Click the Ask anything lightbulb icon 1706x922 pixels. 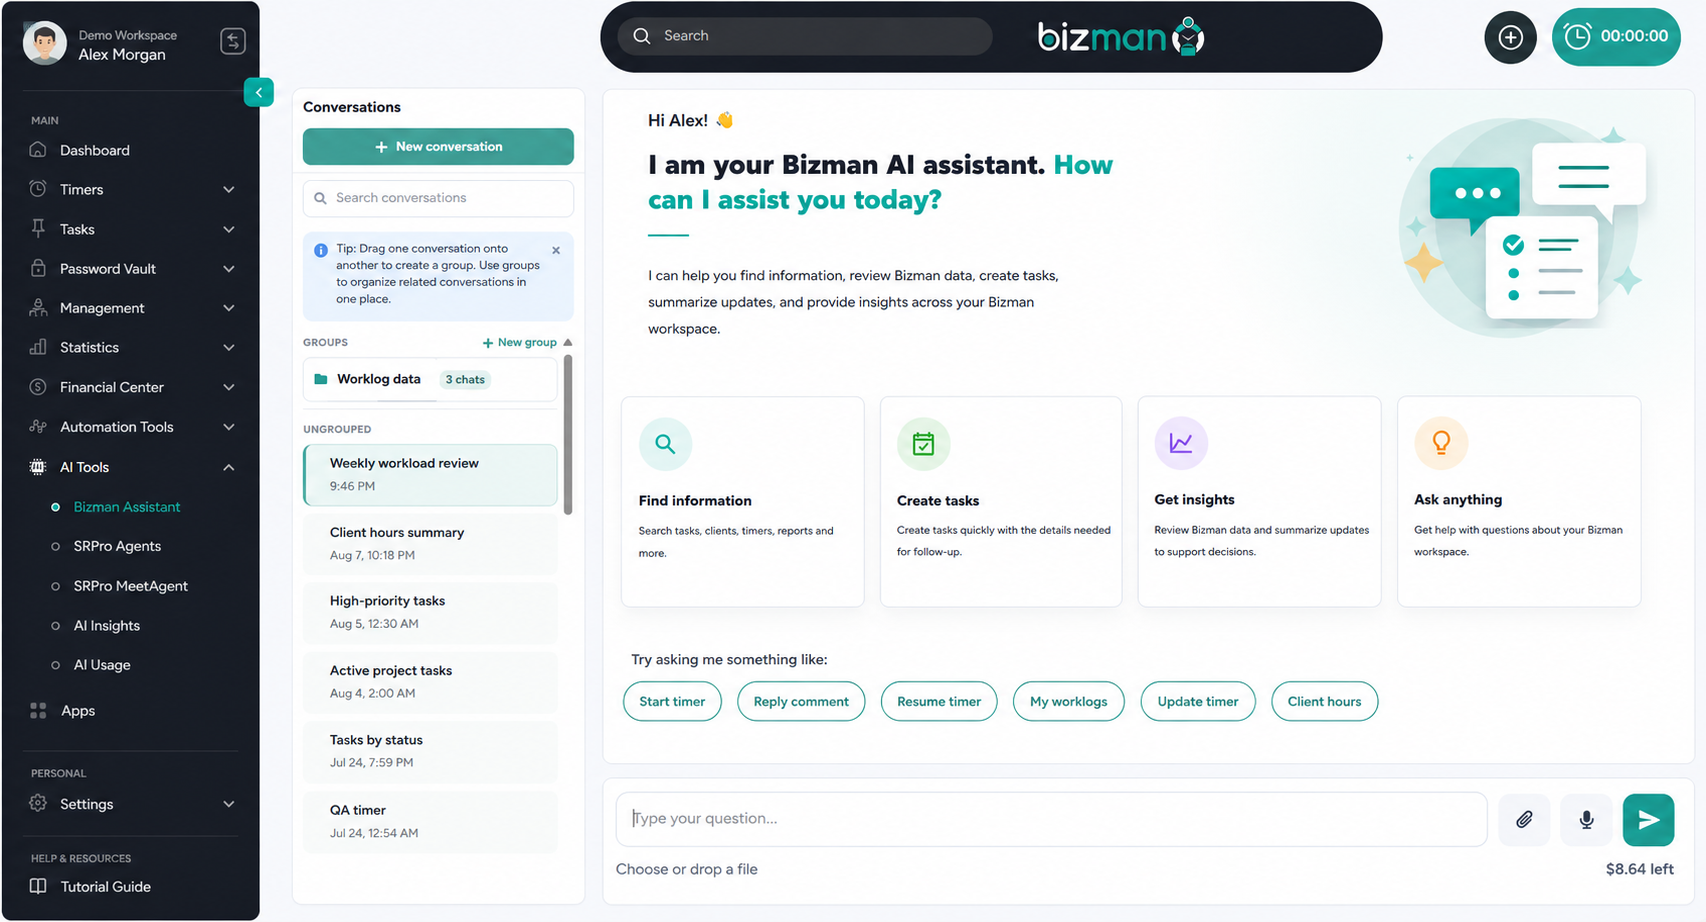1441,443
